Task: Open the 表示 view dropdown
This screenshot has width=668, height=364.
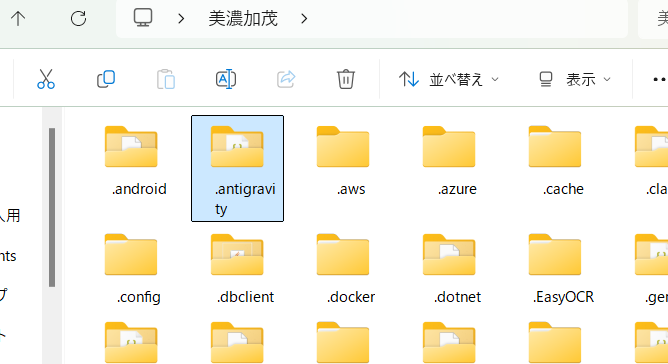Action: coord(575,79)
